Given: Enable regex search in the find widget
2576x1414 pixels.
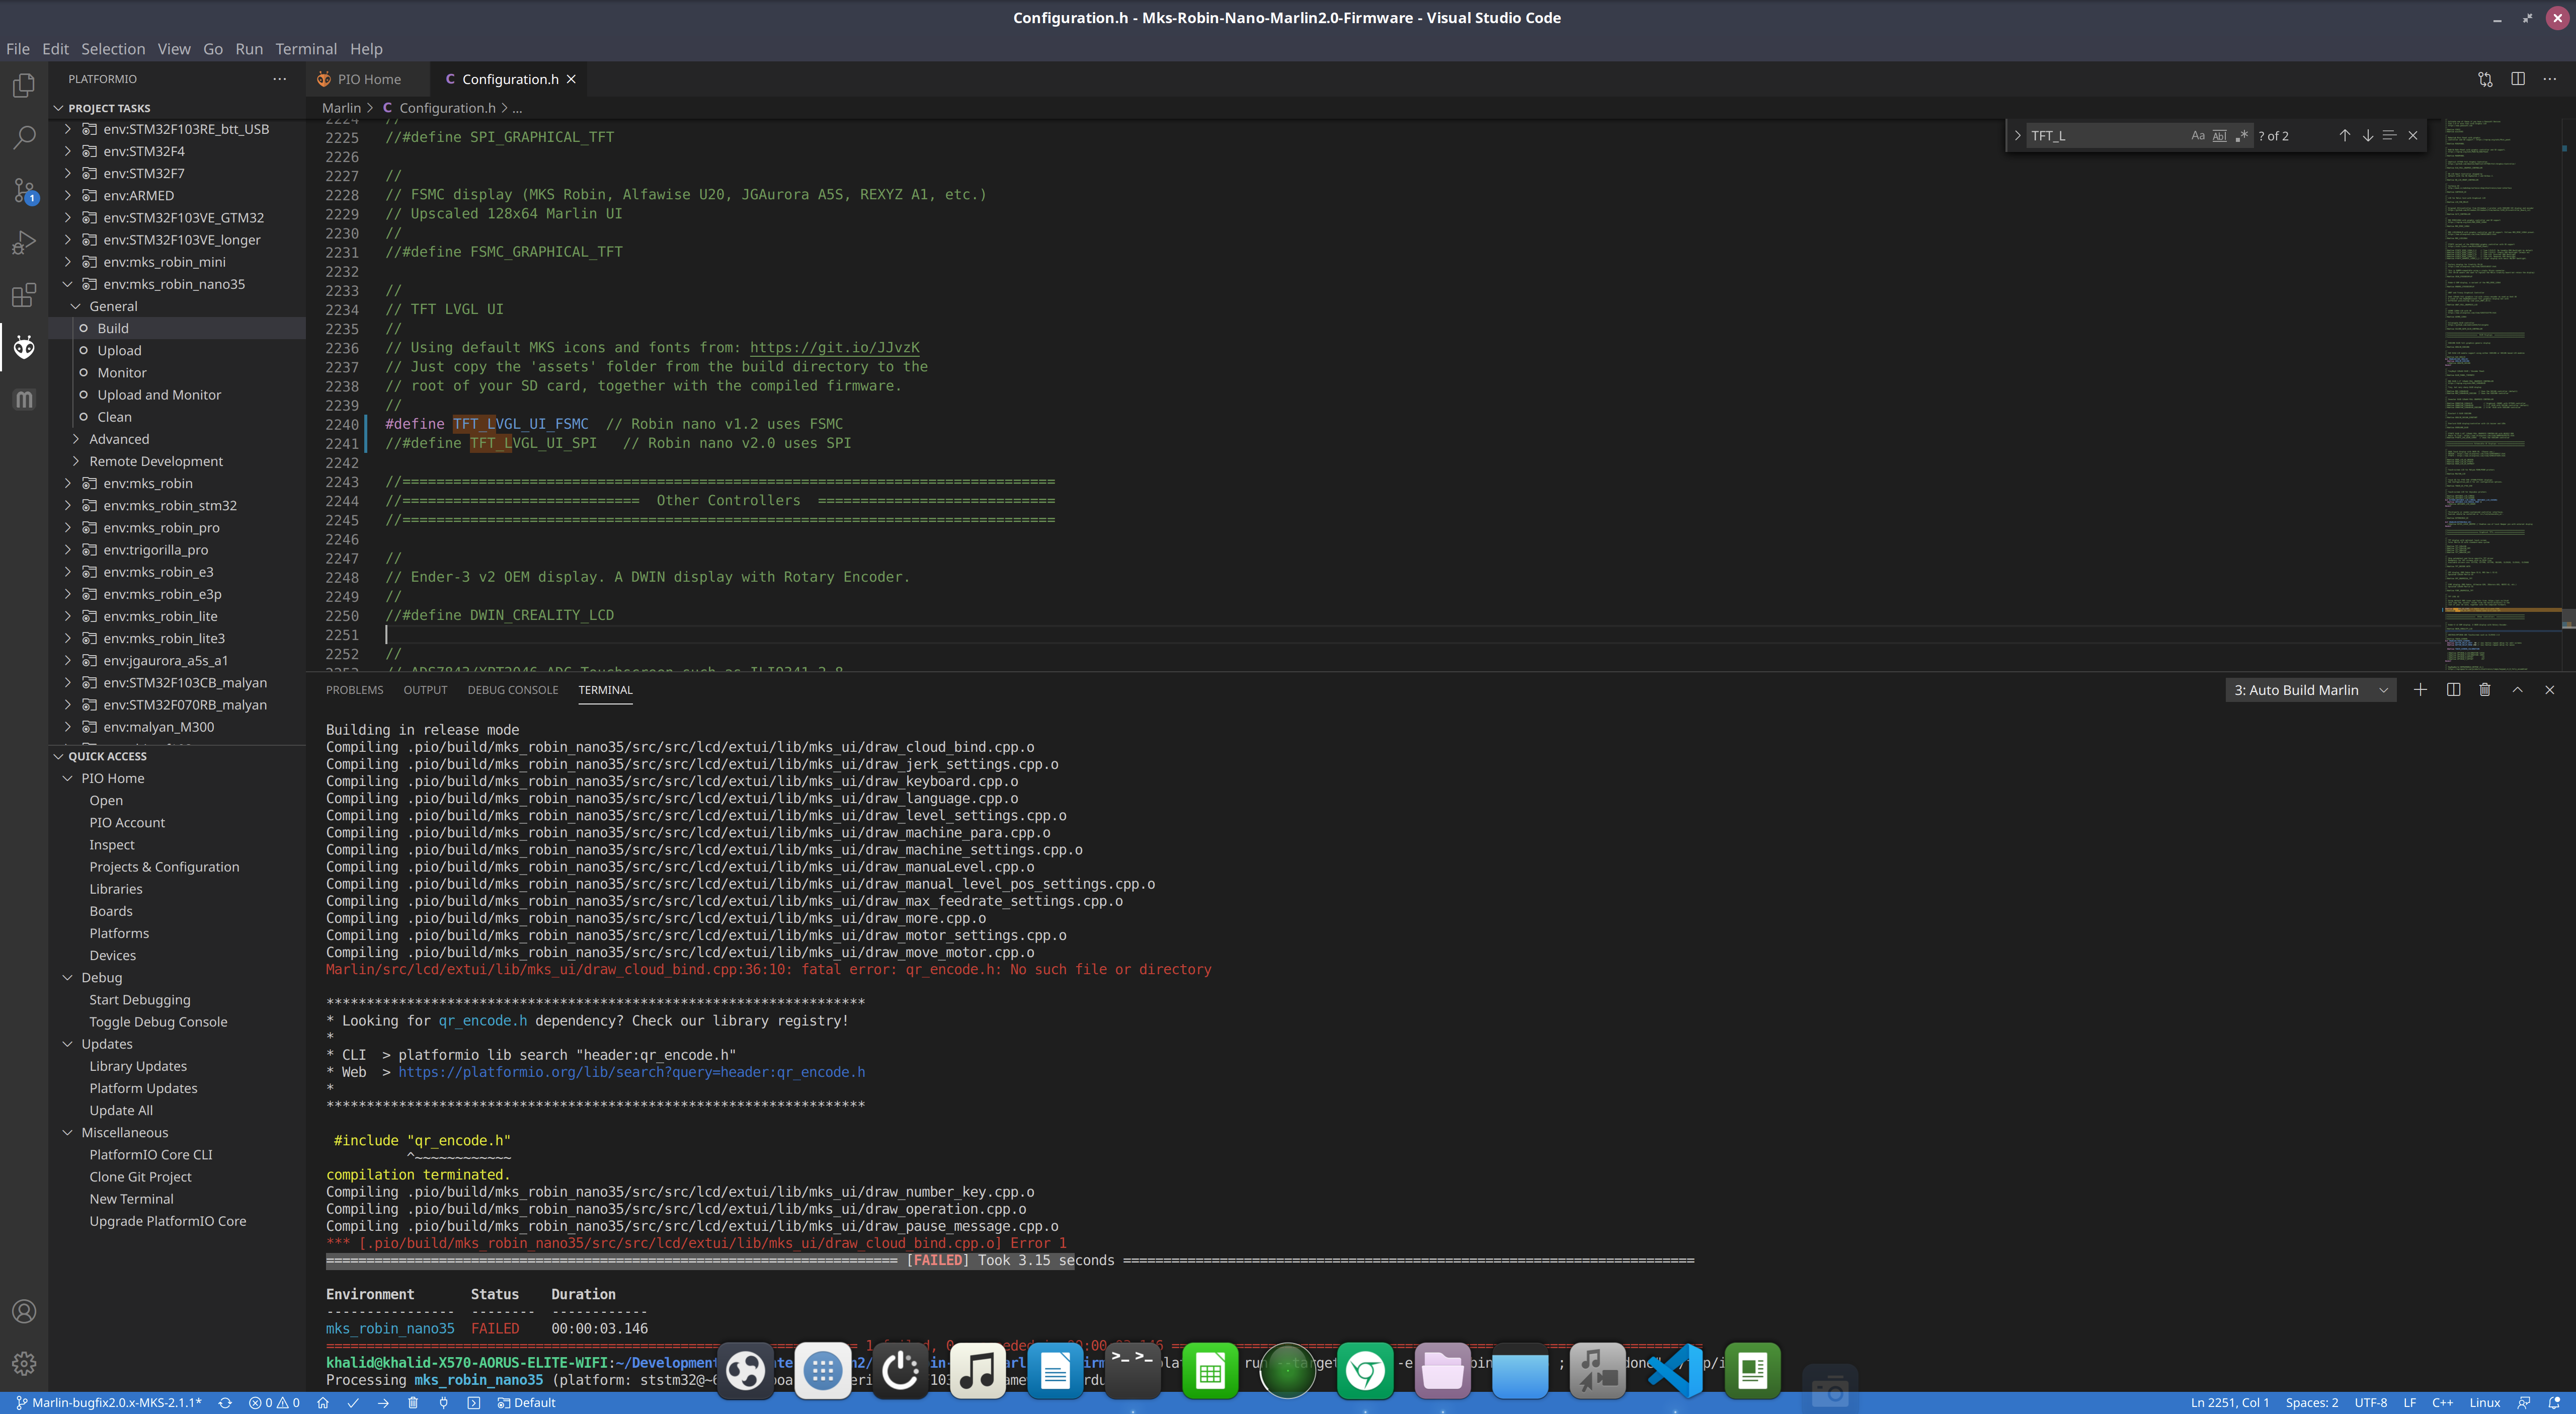Looking at the screenshot, I should tap(2241, 135).
